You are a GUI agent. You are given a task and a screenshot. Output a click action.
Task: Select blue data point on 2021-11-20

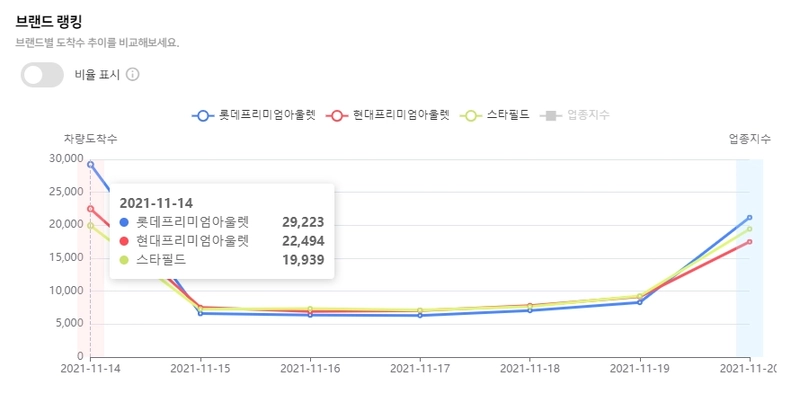(749, 217)
